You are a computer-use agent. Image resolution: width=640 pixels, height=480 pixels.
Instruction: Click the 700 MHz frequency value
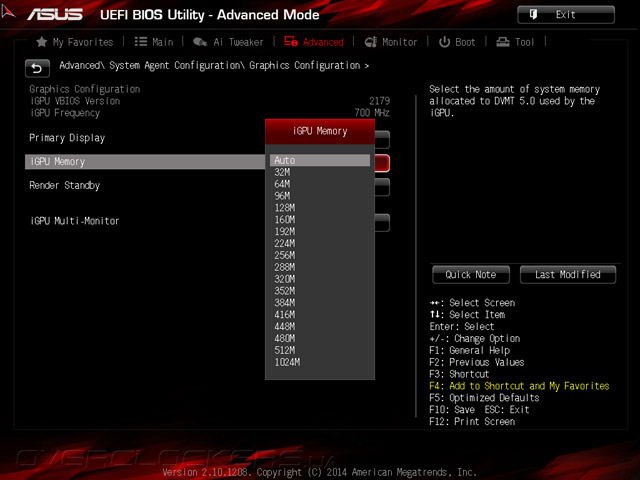coord(372,113)
